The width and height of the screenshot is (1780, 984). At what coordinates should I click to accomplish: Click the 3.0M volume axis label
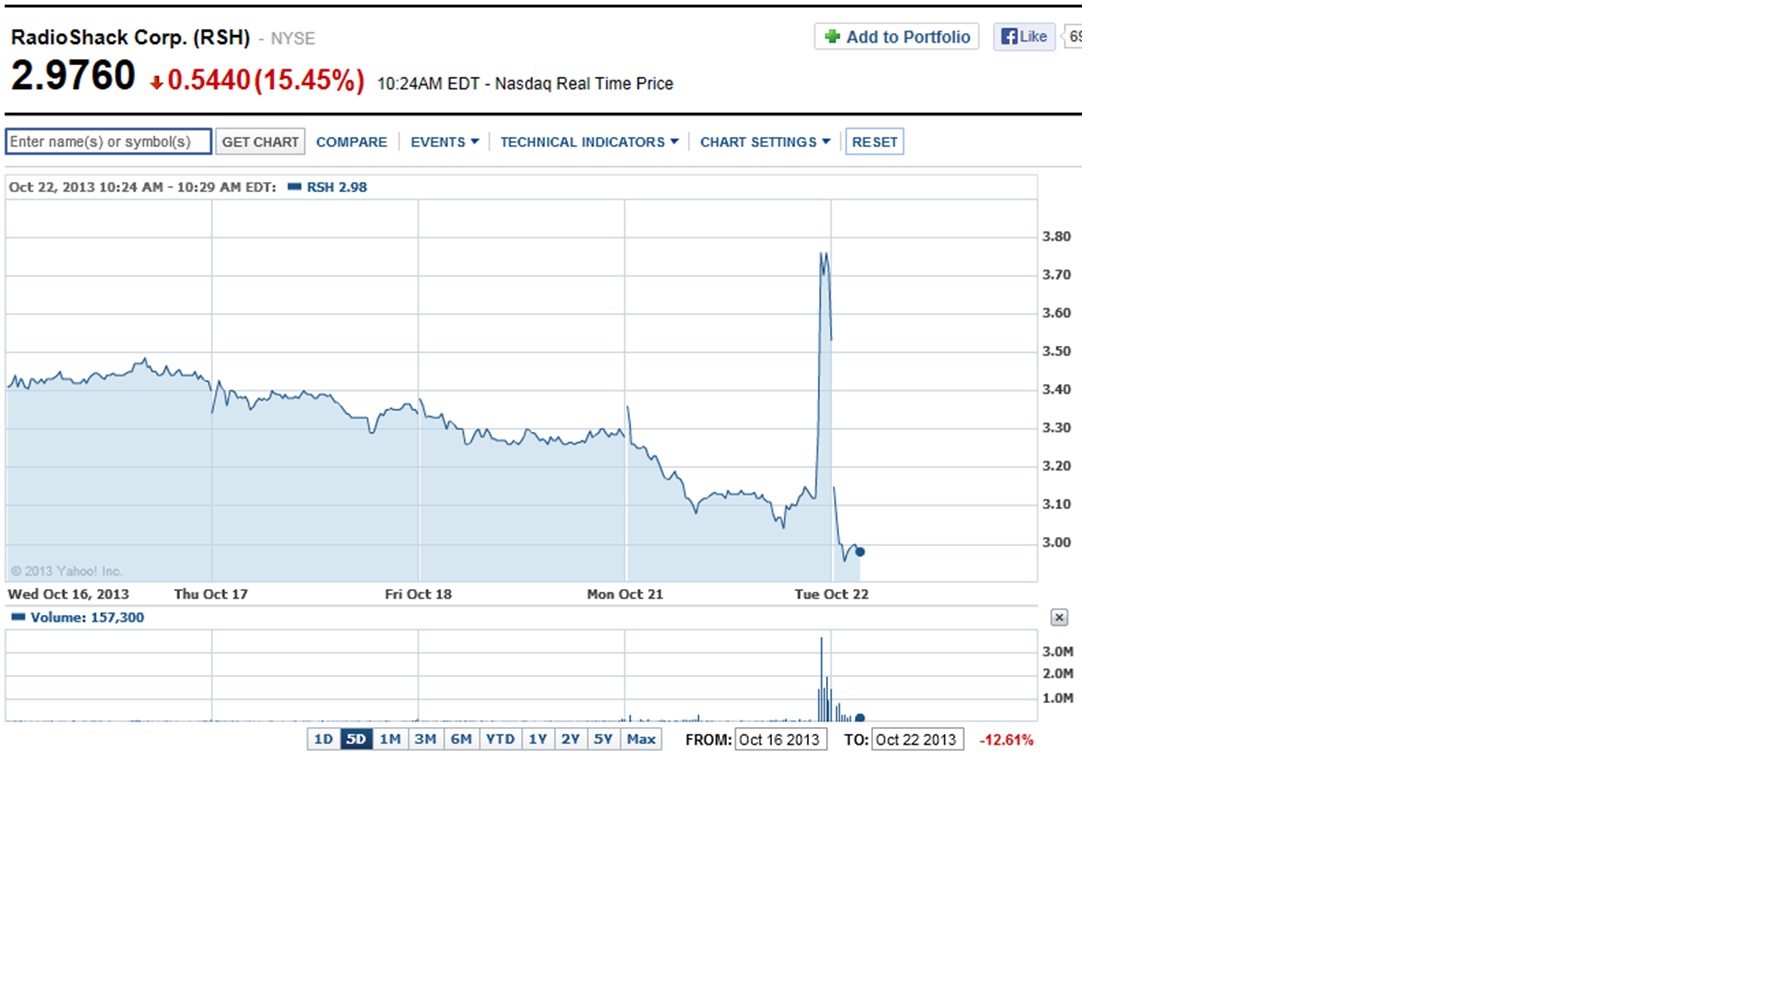1058,652
